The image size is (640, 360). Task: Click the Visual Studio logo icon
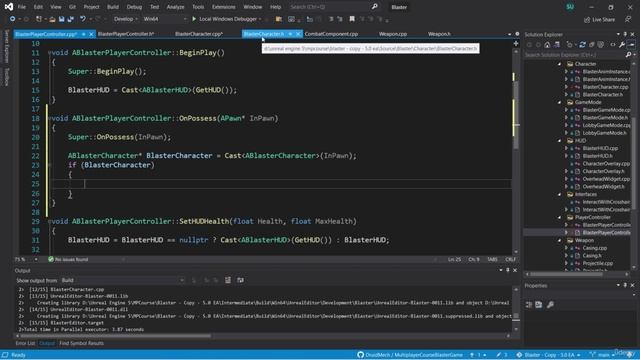(x=9, y=7)
